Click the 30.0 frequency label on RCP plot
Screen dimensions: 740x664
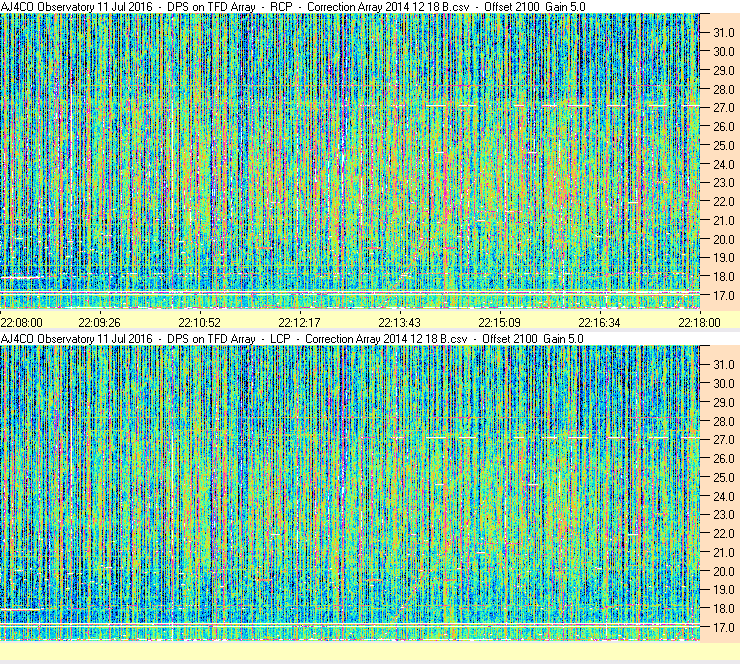pos(724,51)
